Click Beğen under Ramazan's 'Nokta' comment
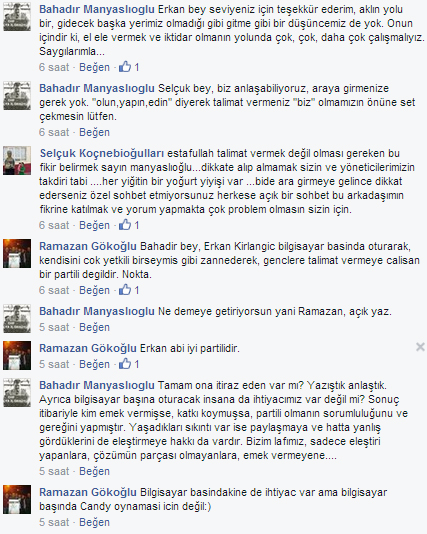This screenshot has width=427, height=534. (94, 290)
